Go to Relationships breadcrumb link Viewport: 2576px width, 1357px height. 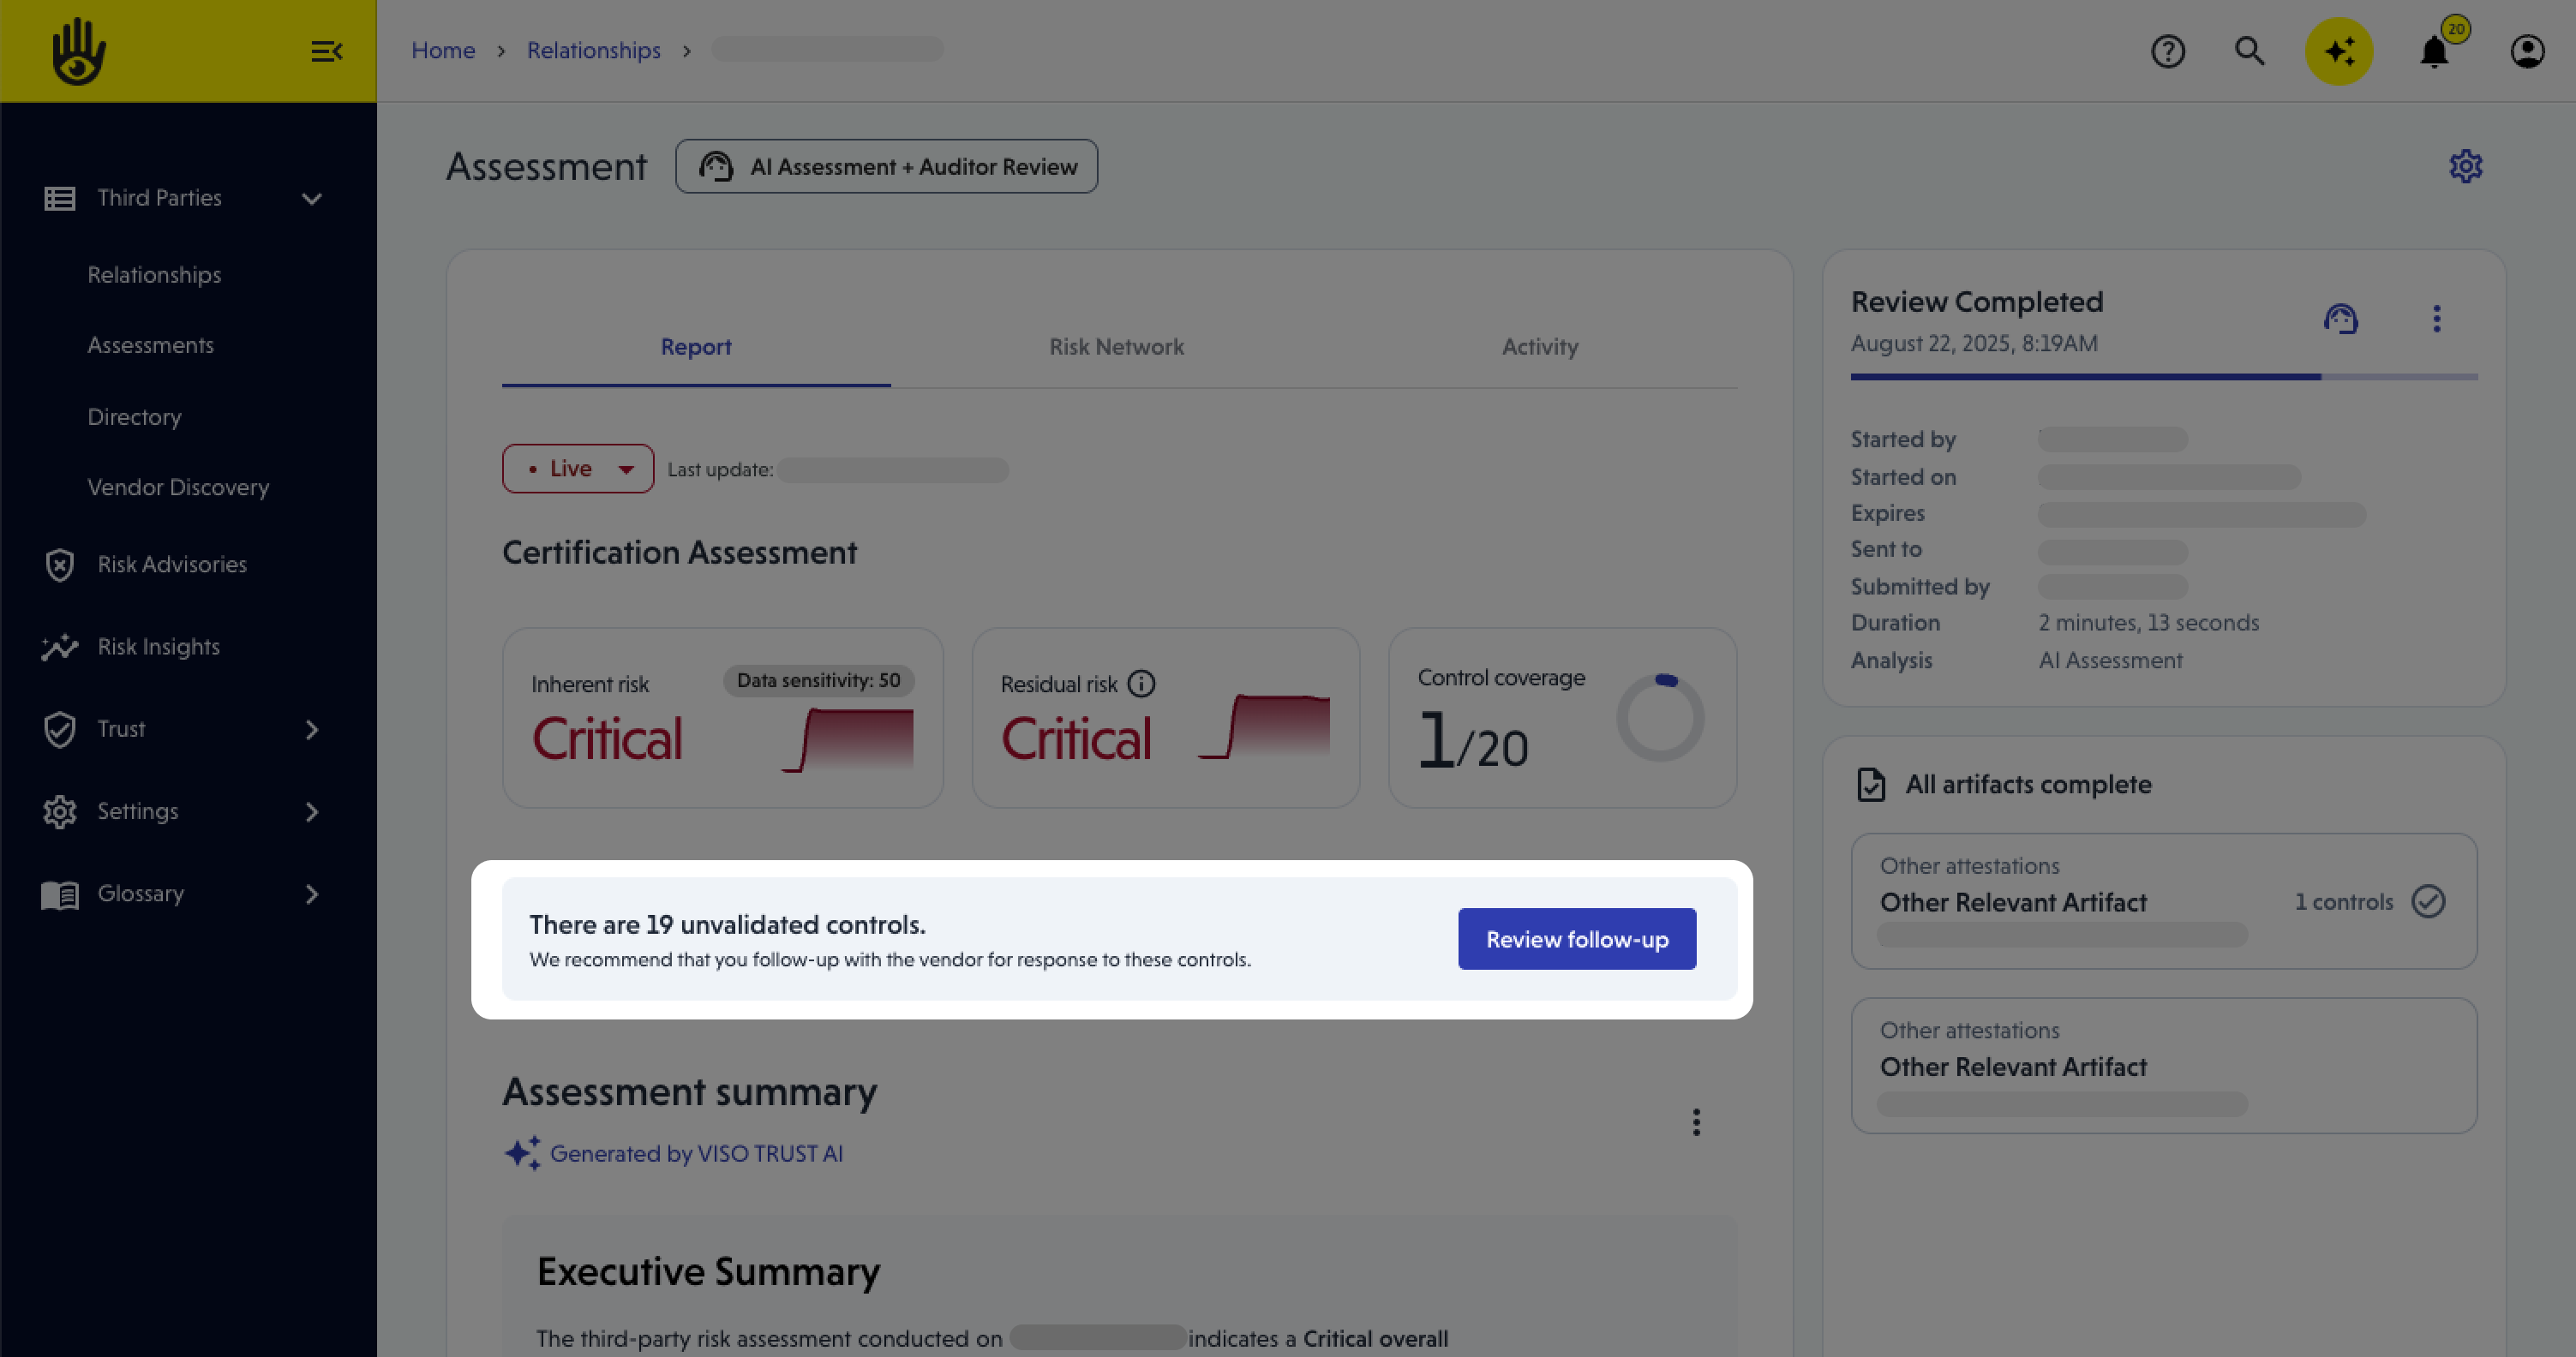594,50
